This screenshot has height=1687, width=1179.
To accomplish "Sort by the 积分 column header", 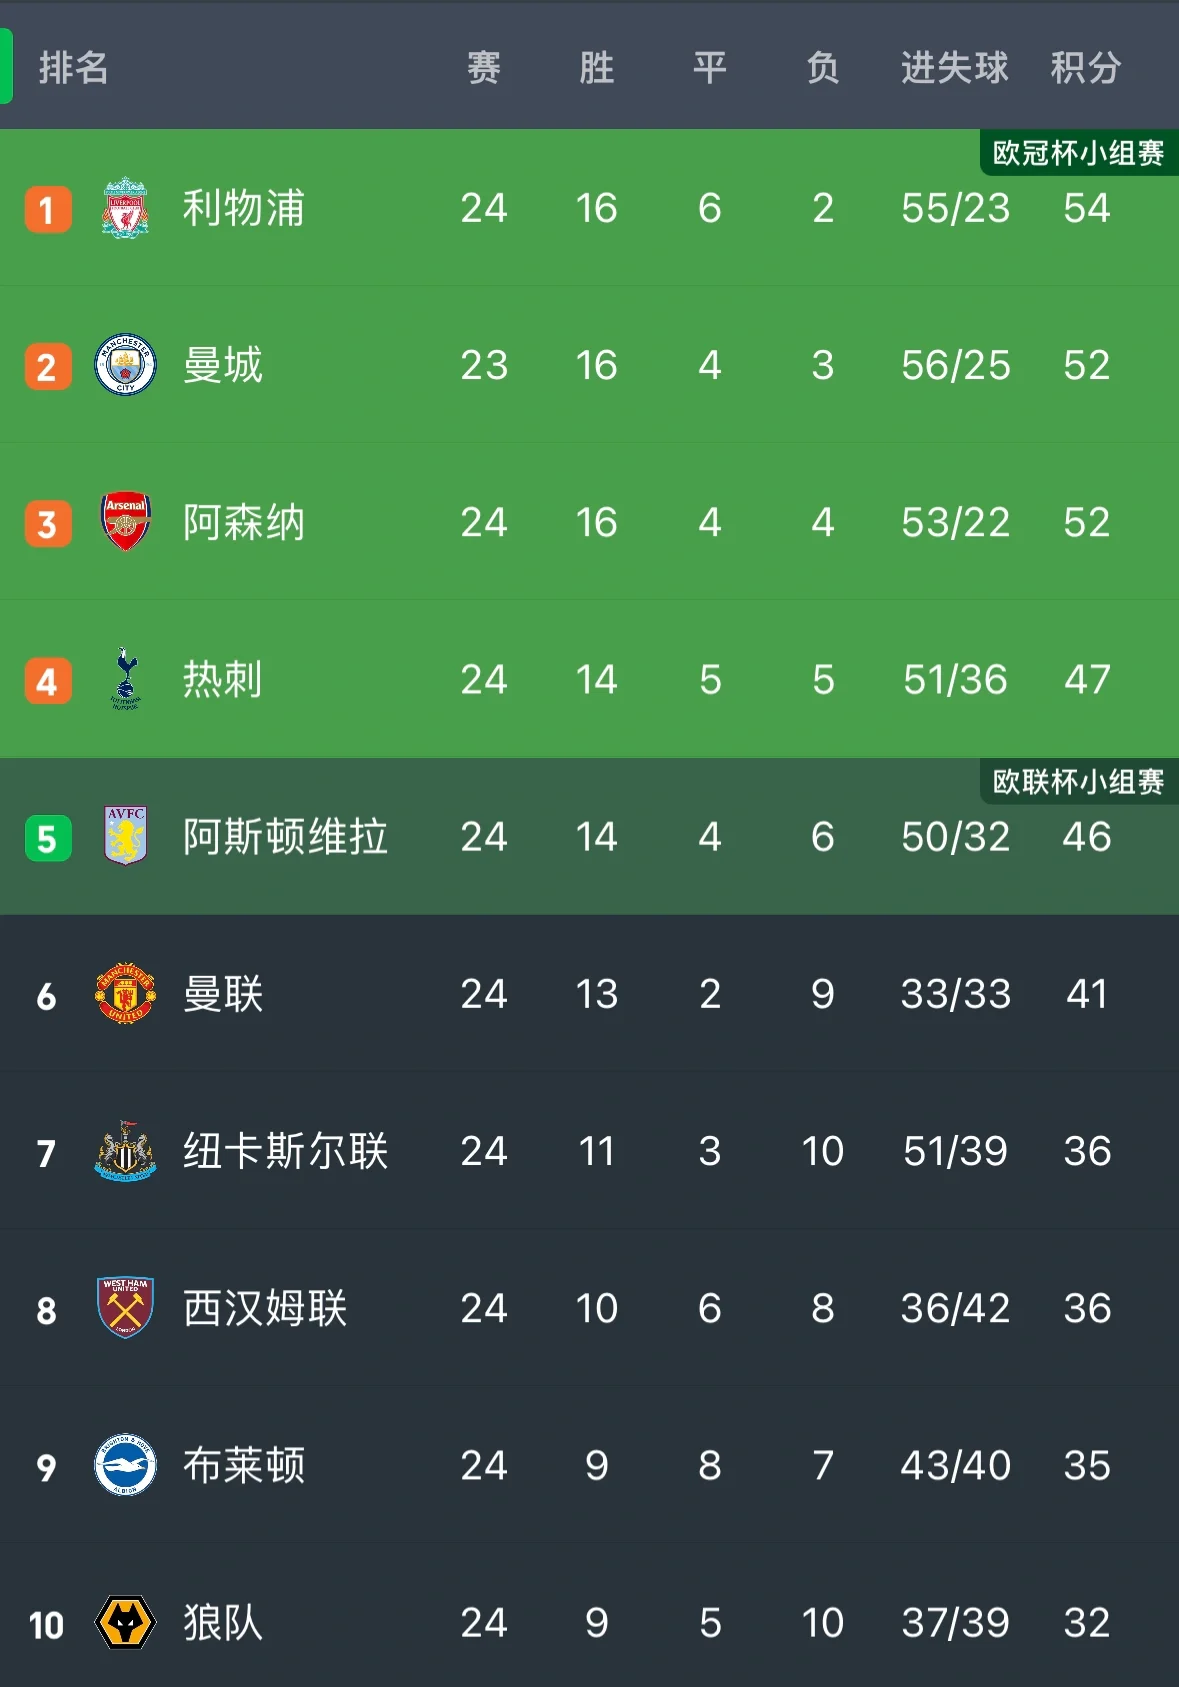I will (x=1086, y=68).
